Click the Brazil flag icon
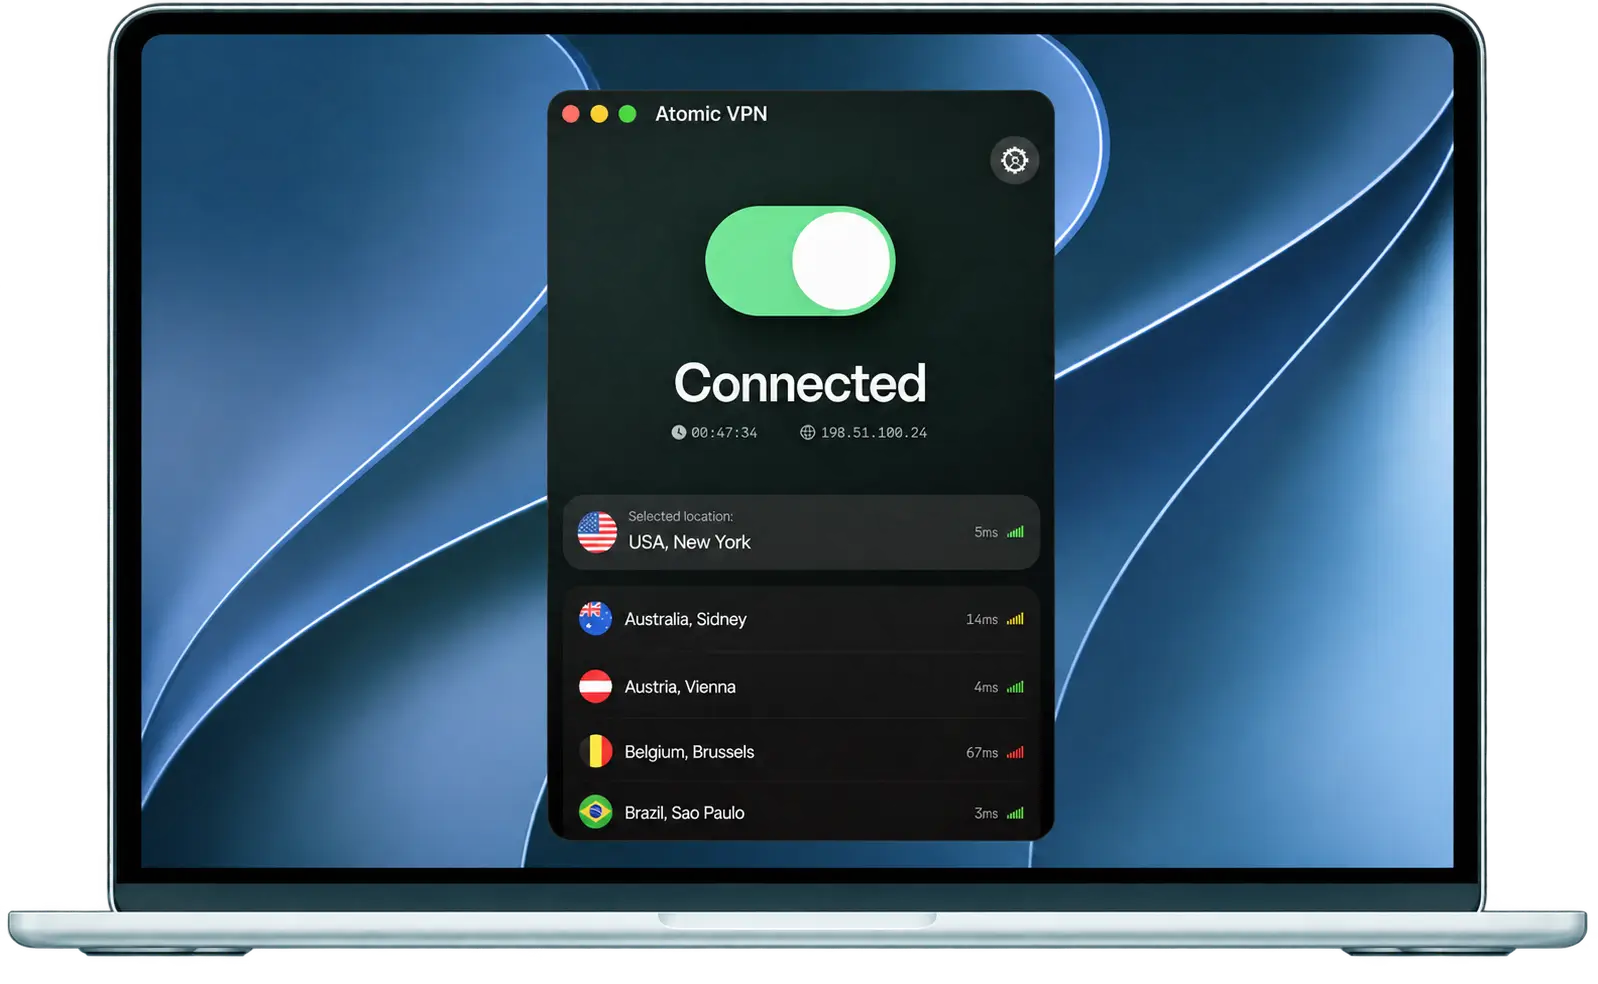The height and width of the screenshot is (984, 1598). point(595,812)
